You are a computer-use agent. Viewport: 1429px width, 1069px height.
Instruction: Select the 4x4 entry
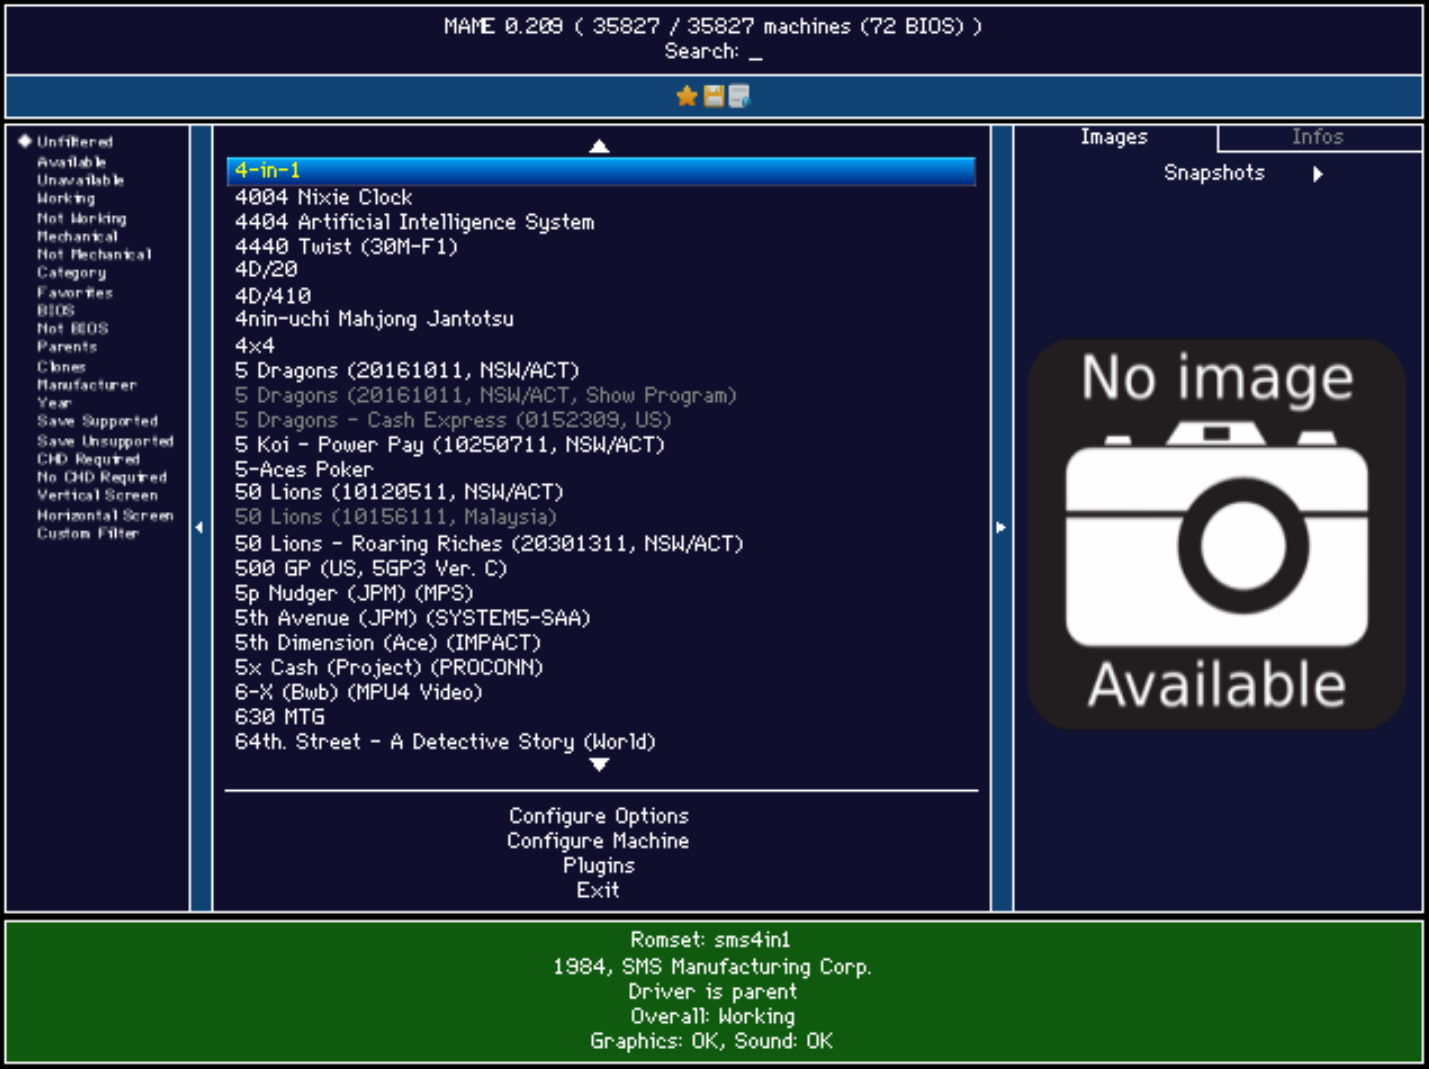pyautogui.click(x=254, y=346)
